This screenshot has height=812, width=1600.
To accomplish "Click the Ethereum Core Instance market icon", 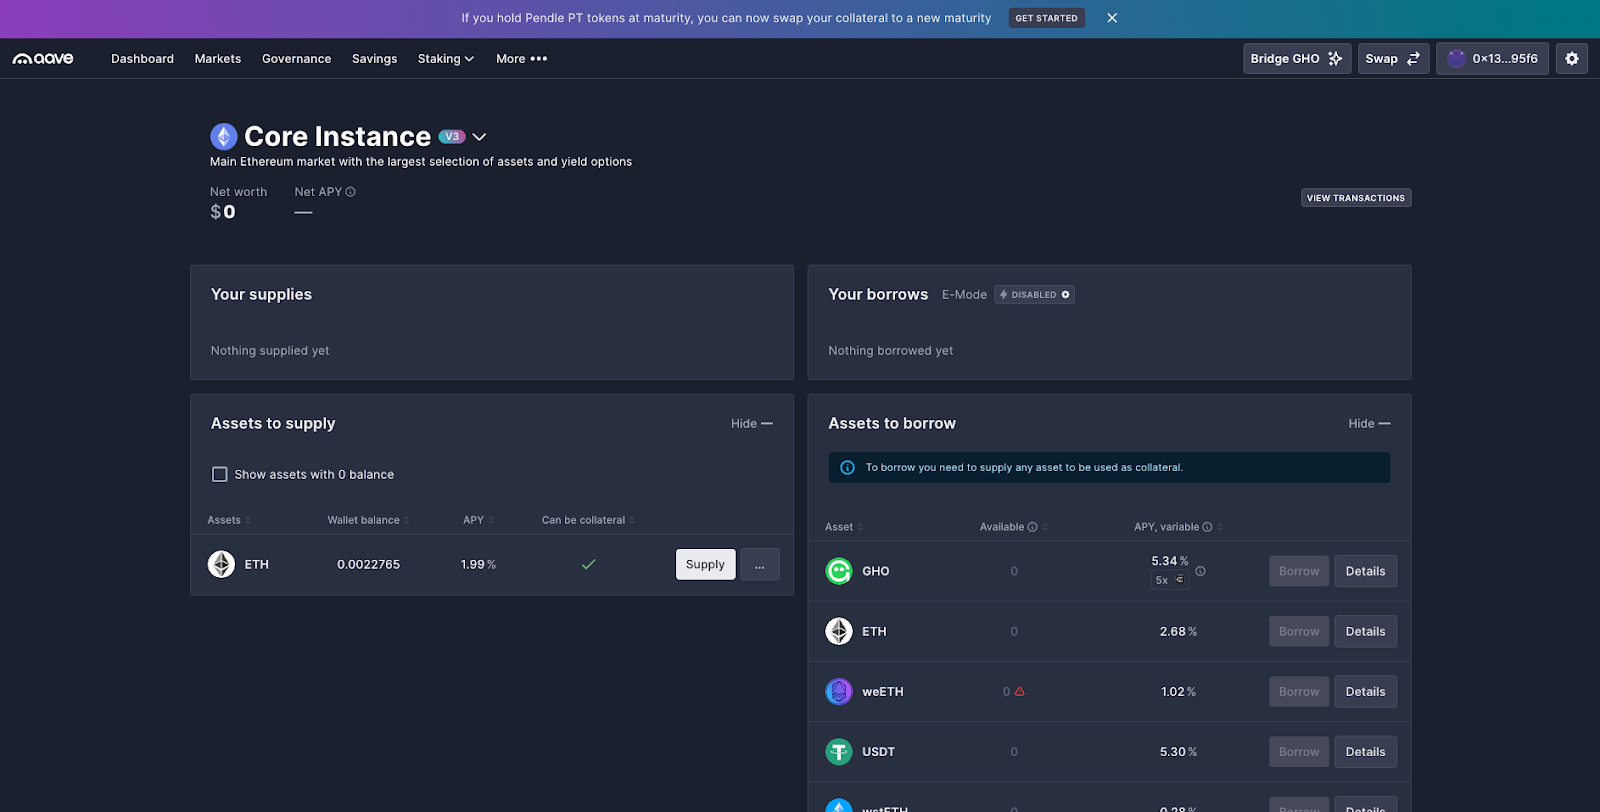I will (224, 136).
